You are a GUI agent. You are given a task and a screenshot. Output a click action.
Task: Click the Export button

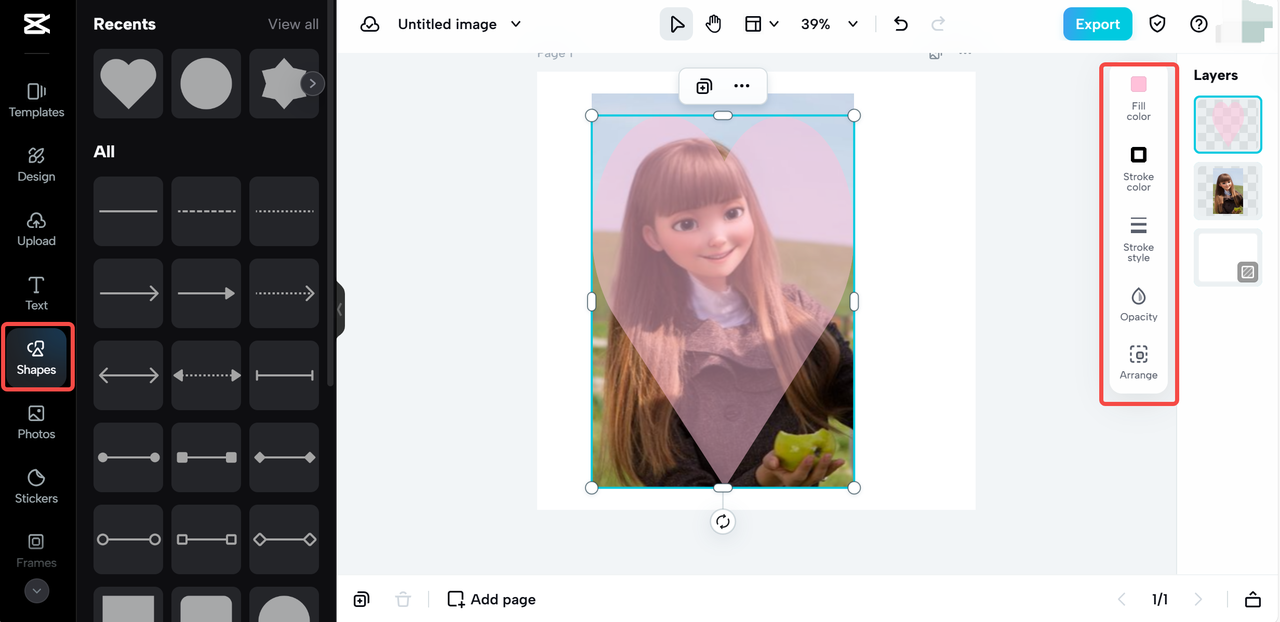1097,24
